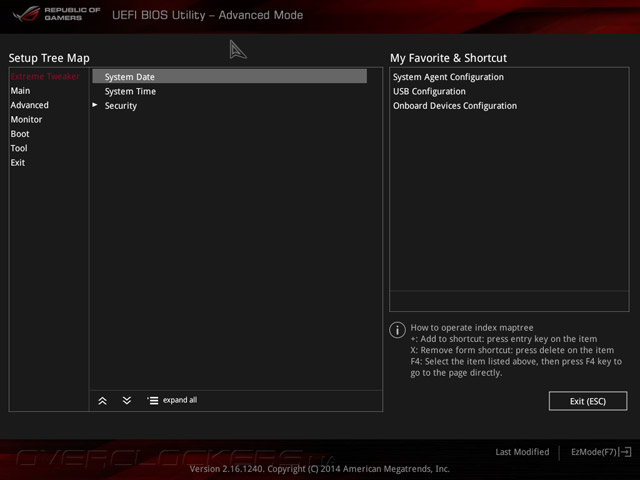The image size is (640, 480).
Task: Click the 'Add to shortcut' instruction line
Action: 504,339
